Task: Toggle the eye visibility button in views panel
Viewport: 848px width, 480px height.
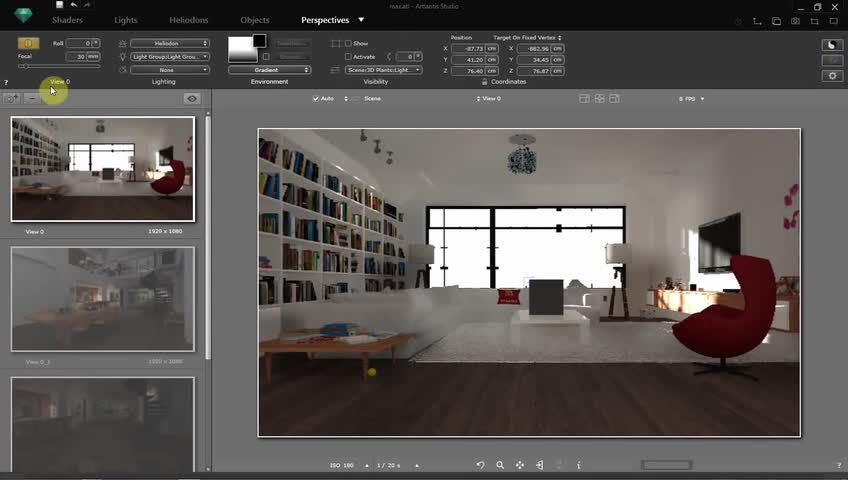Action: pyautogui.click(x=192, y=98)
